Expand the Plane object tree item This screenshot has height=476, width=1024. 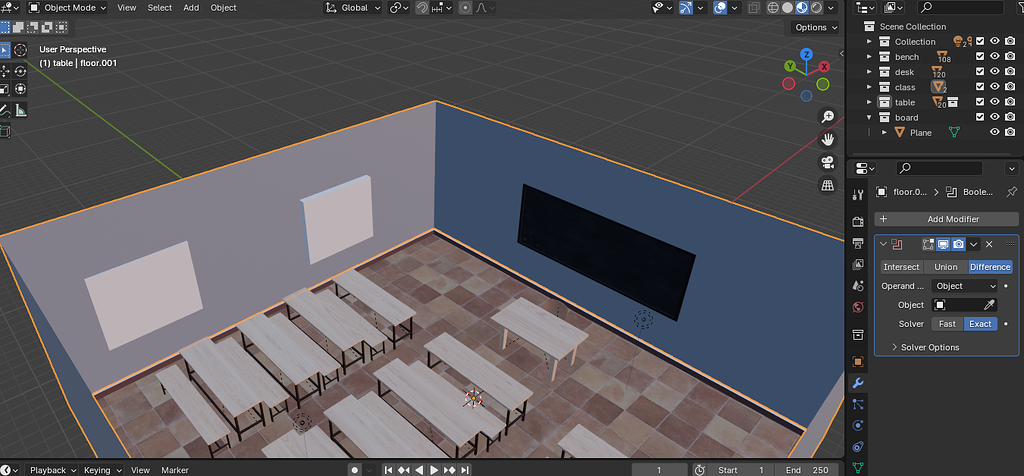point(884,133)
